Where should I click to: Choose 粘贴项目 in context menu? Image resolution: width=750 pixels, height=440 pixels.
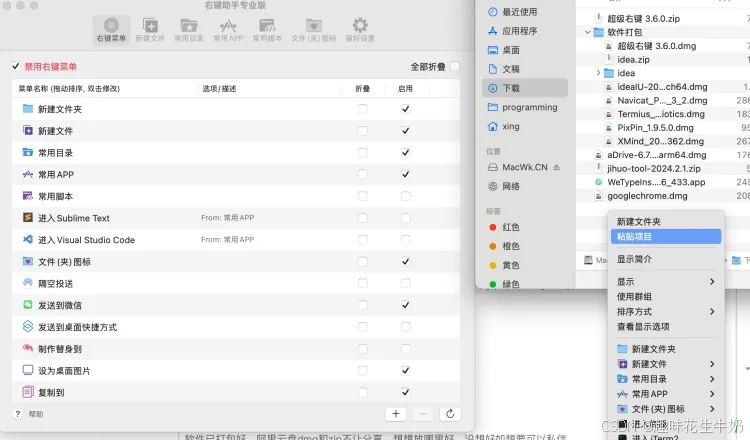666,237
